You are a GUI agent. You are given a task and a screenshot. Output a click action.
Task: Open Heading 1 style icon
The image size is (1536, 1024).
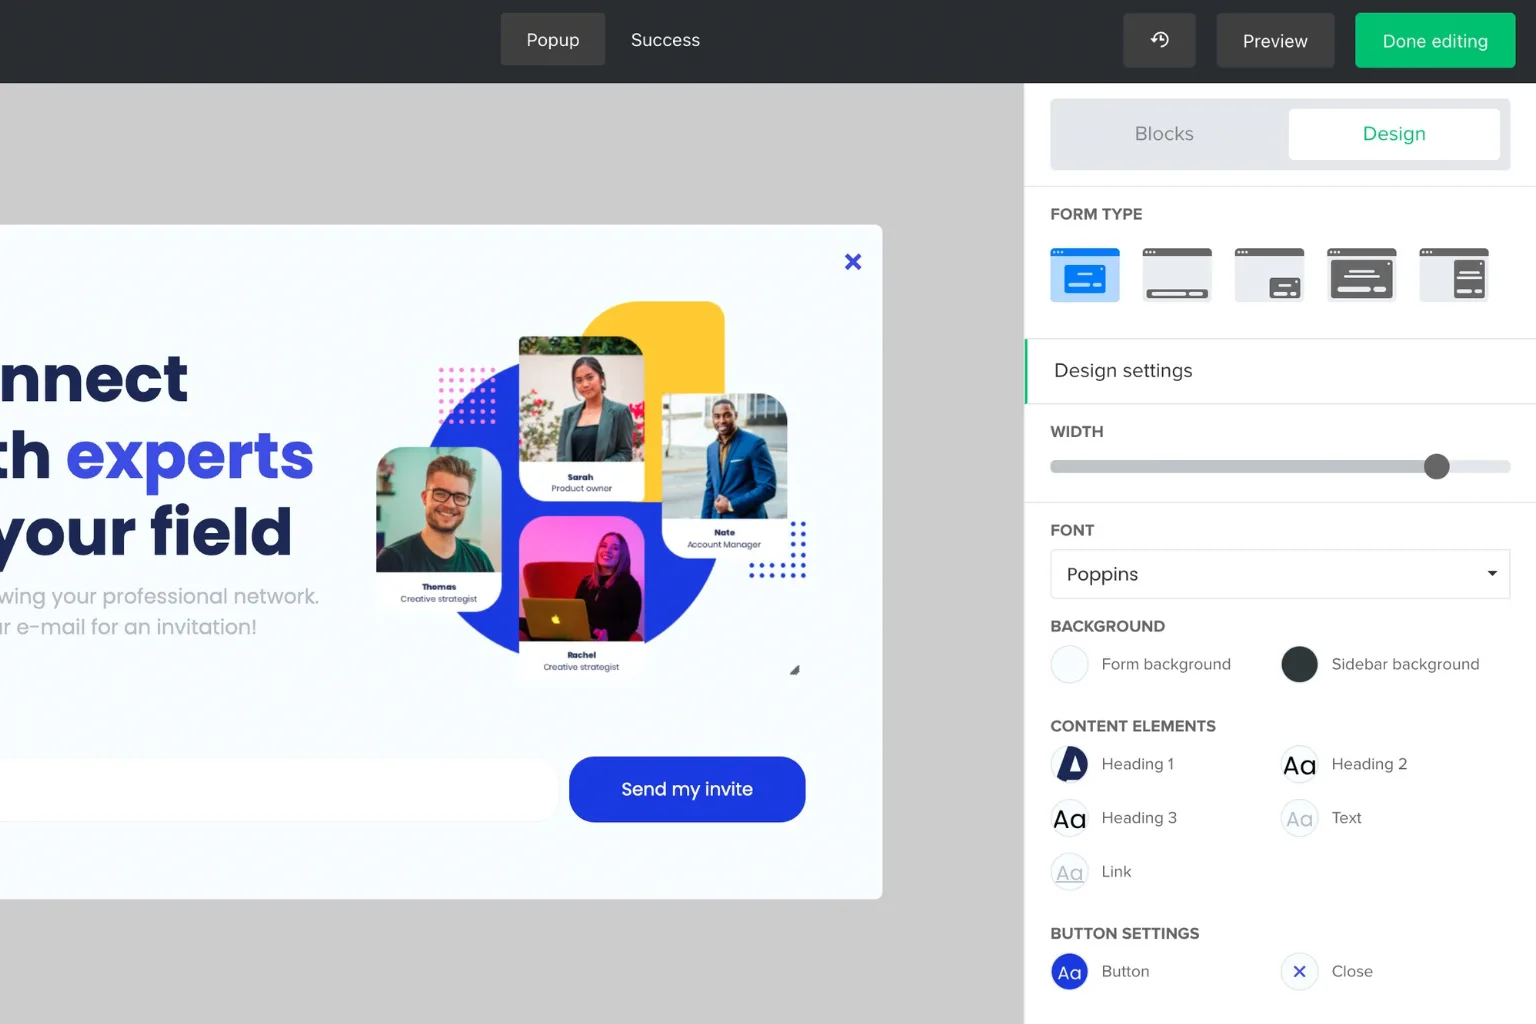point(1070,764)
